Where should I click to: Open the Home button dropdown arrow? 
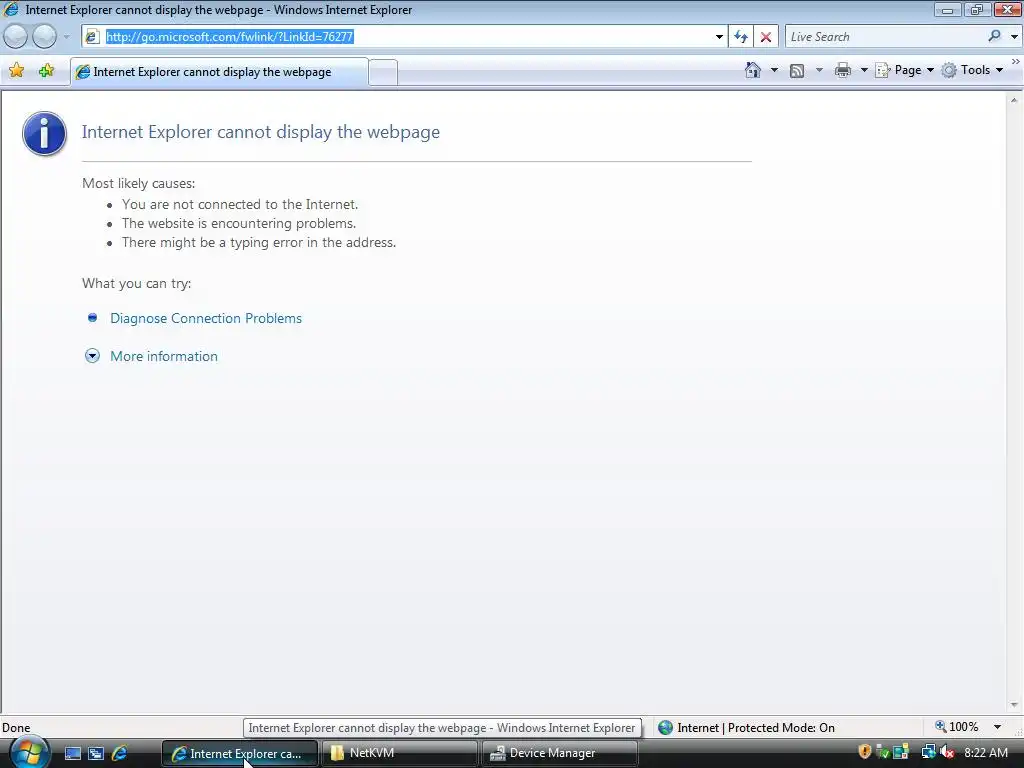click(x=775, y=70)
